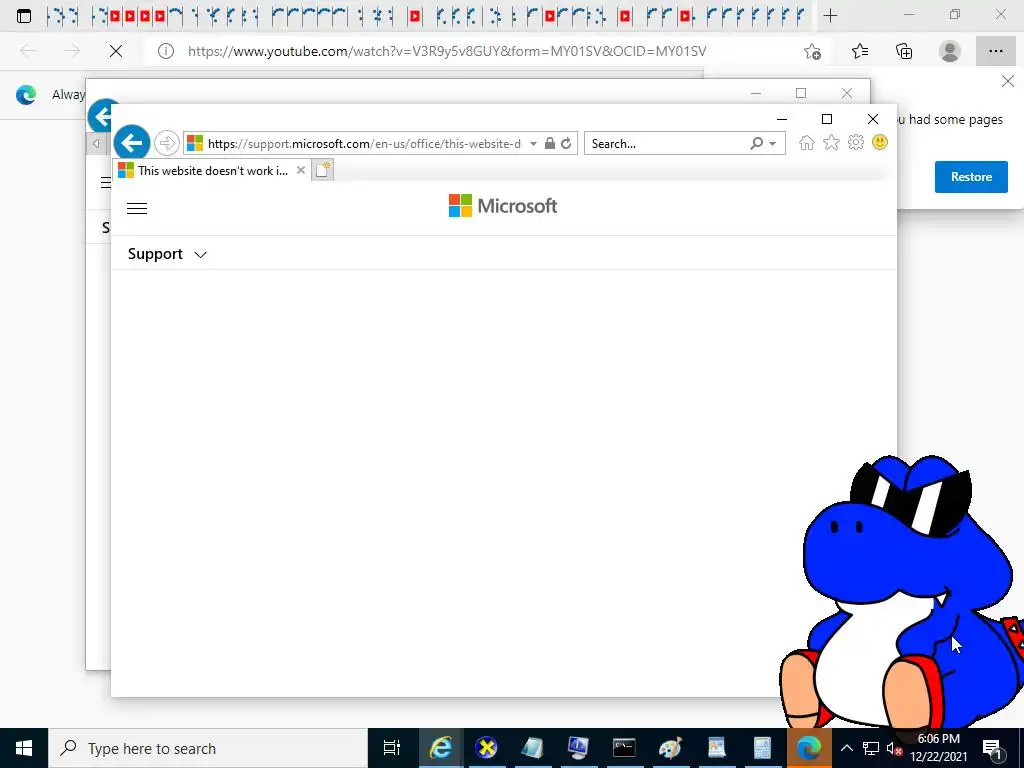The width and height of the screenshot is (1024, 768).
Task: Click the Edge profile avatar icon
Action: coord(950,51)
